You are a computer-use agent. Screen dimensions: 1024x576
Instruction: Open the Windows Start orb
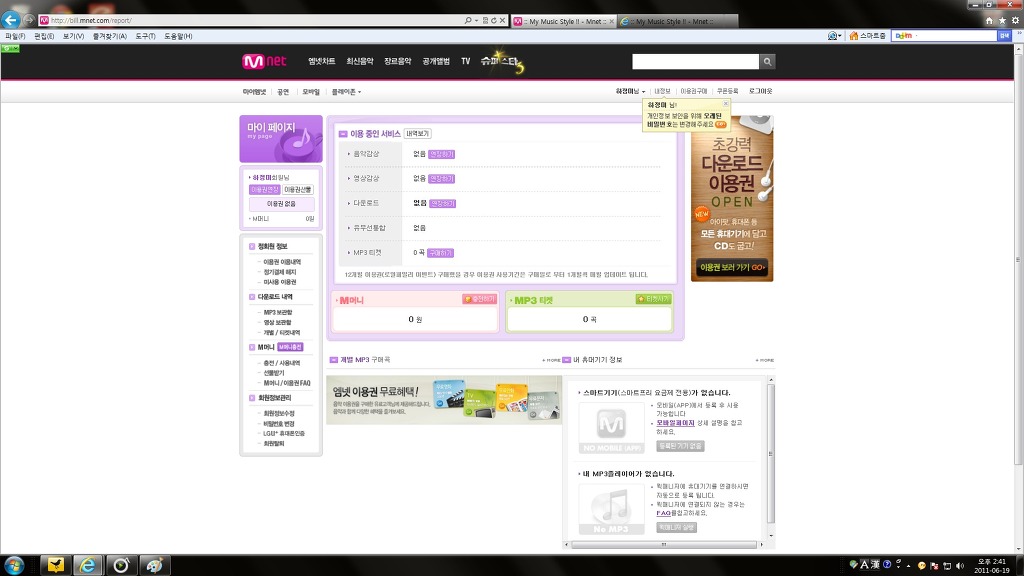[x=14, y=565]
